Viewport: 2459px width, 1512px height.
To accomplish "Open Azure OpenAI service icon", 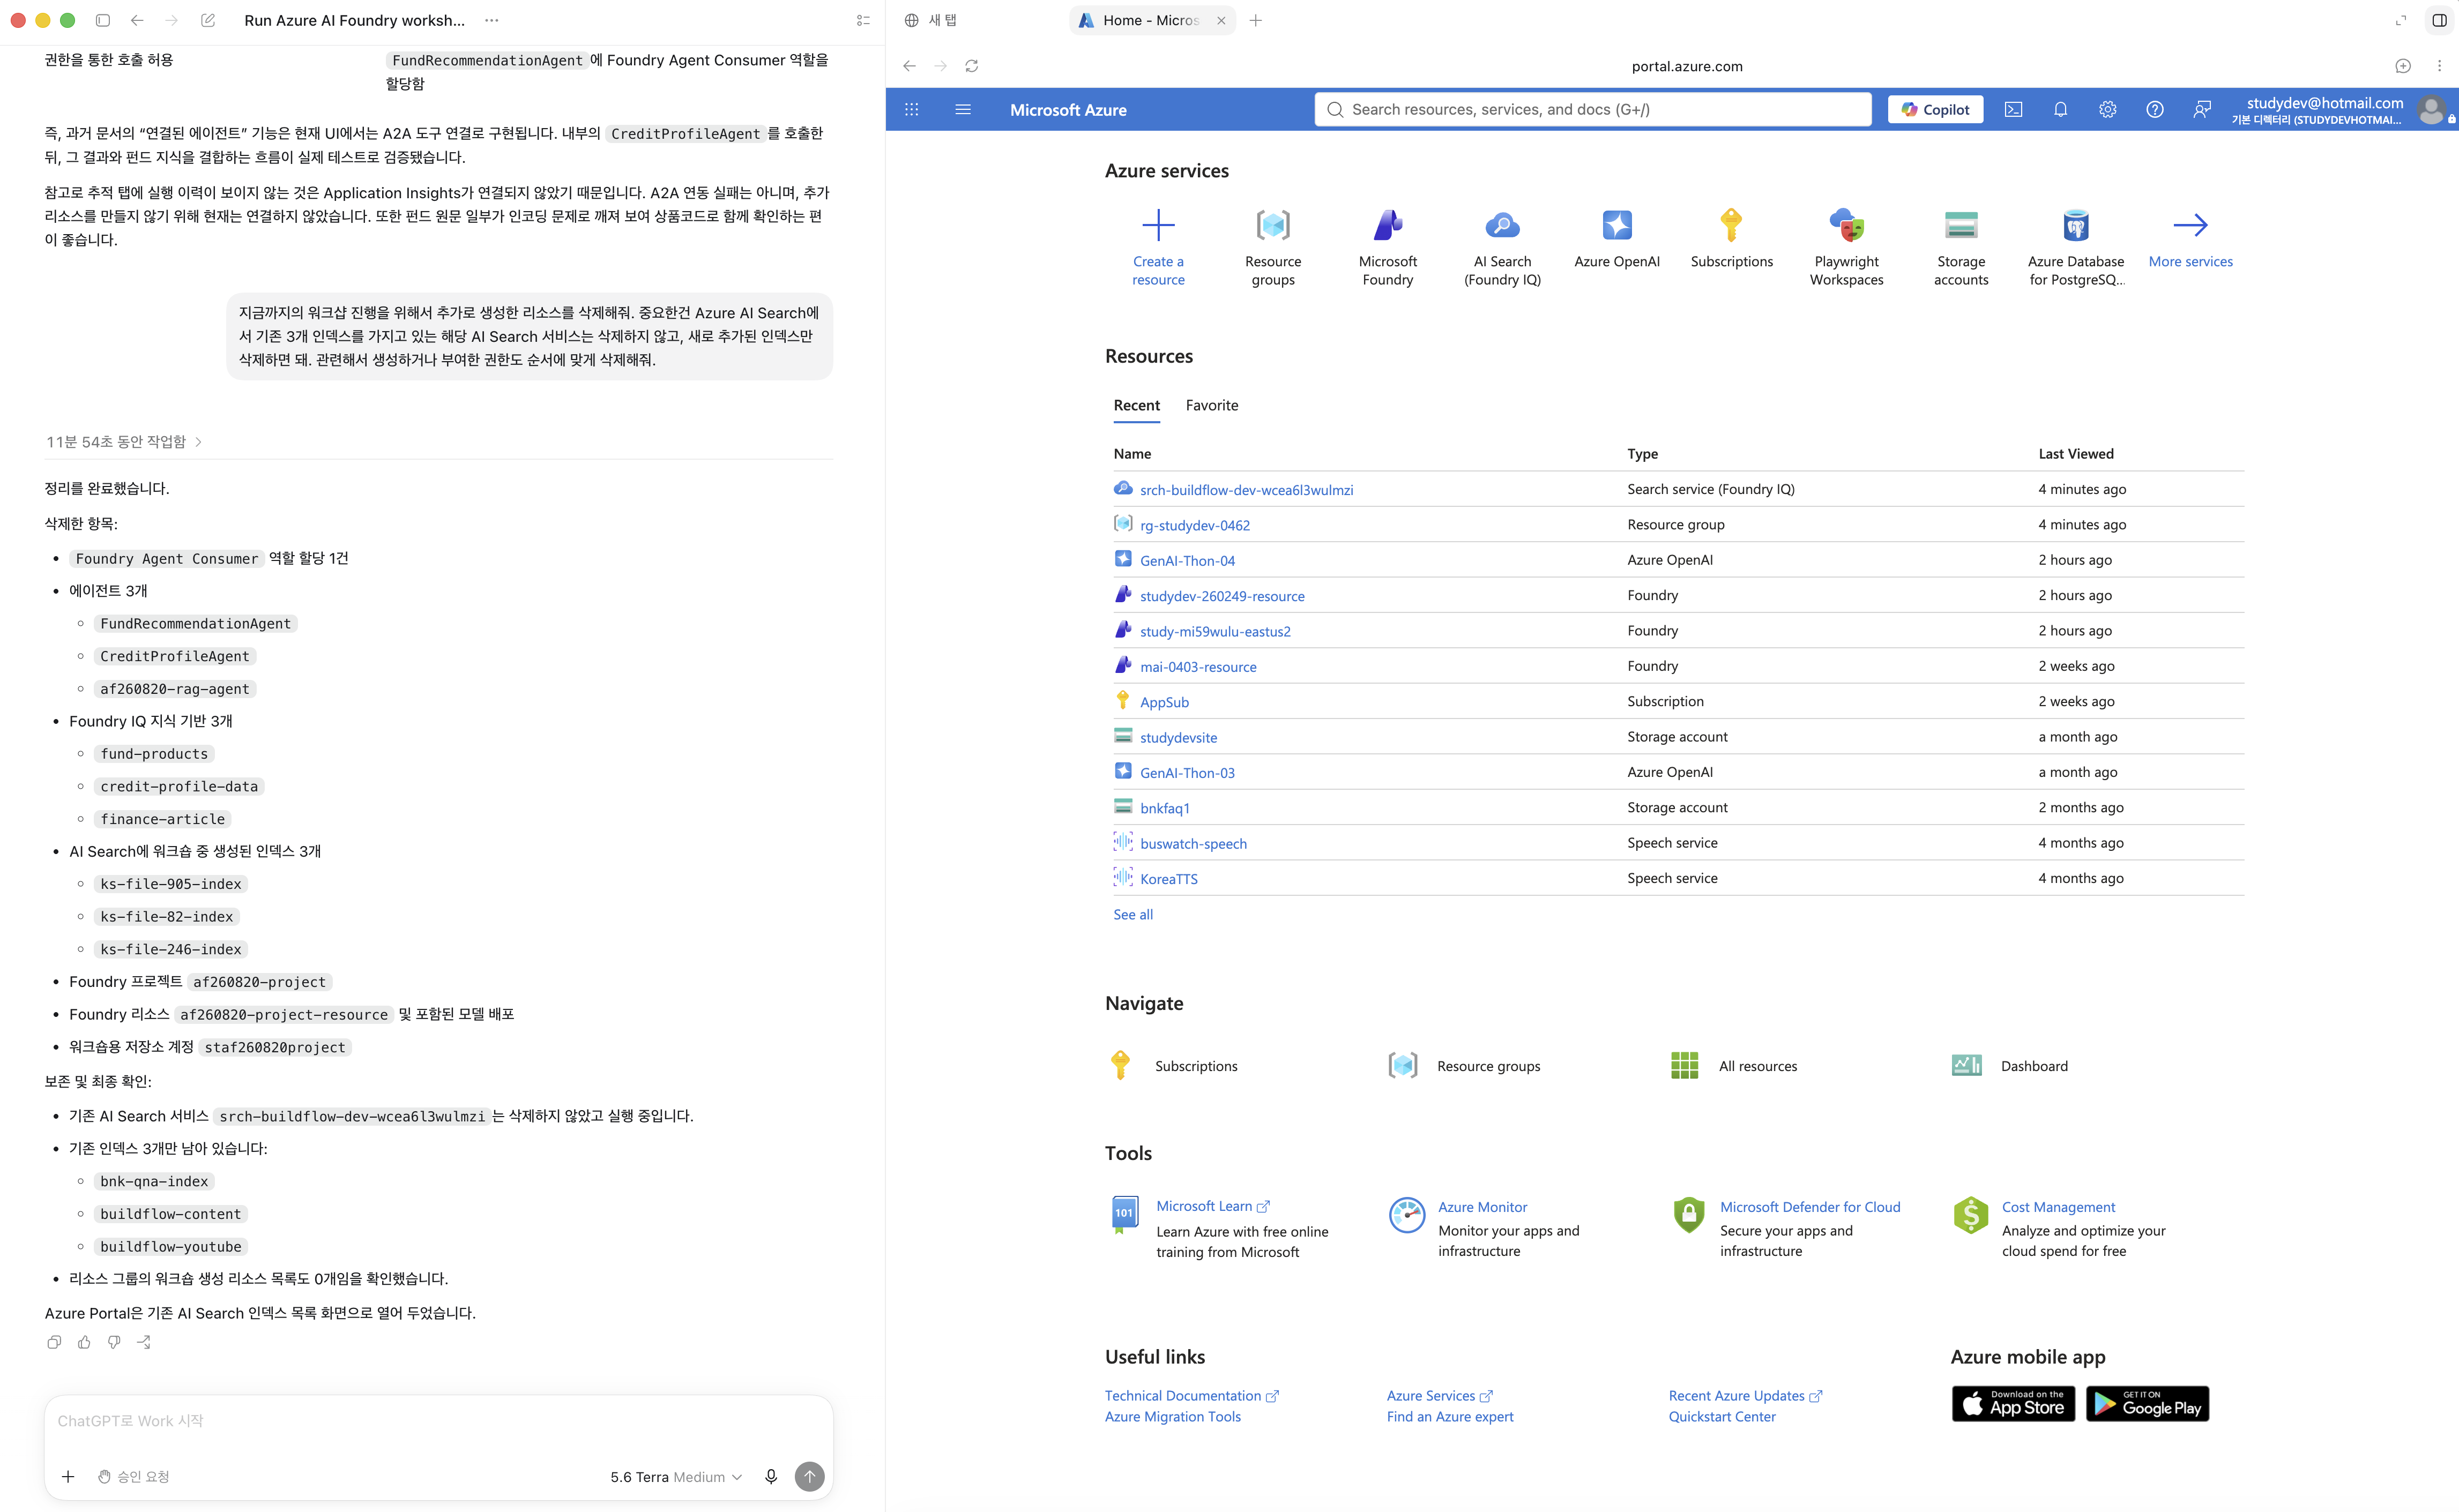I will (x=1617, y=225).
